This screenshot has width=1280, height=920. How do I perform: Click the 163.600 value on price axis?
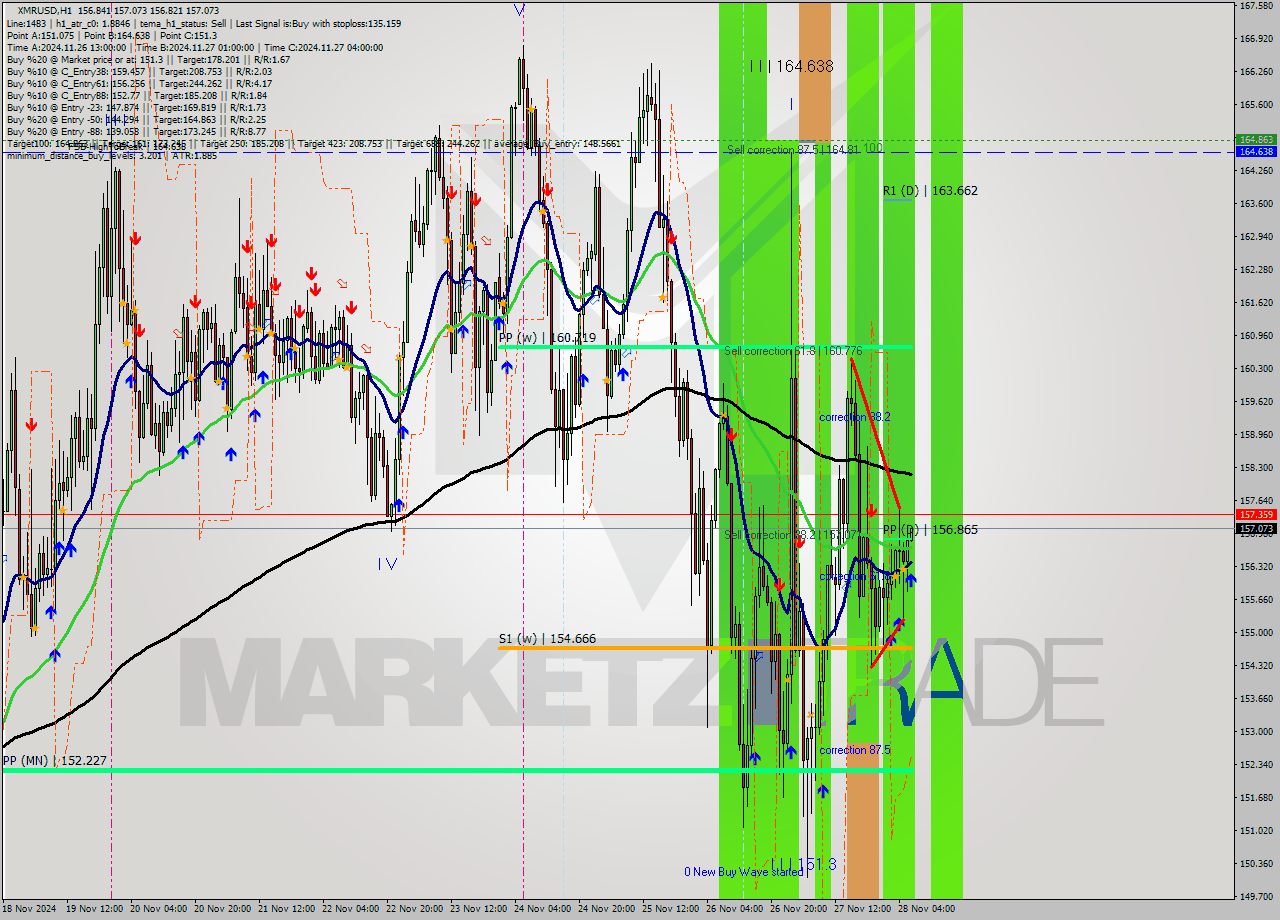[1255, 204]
